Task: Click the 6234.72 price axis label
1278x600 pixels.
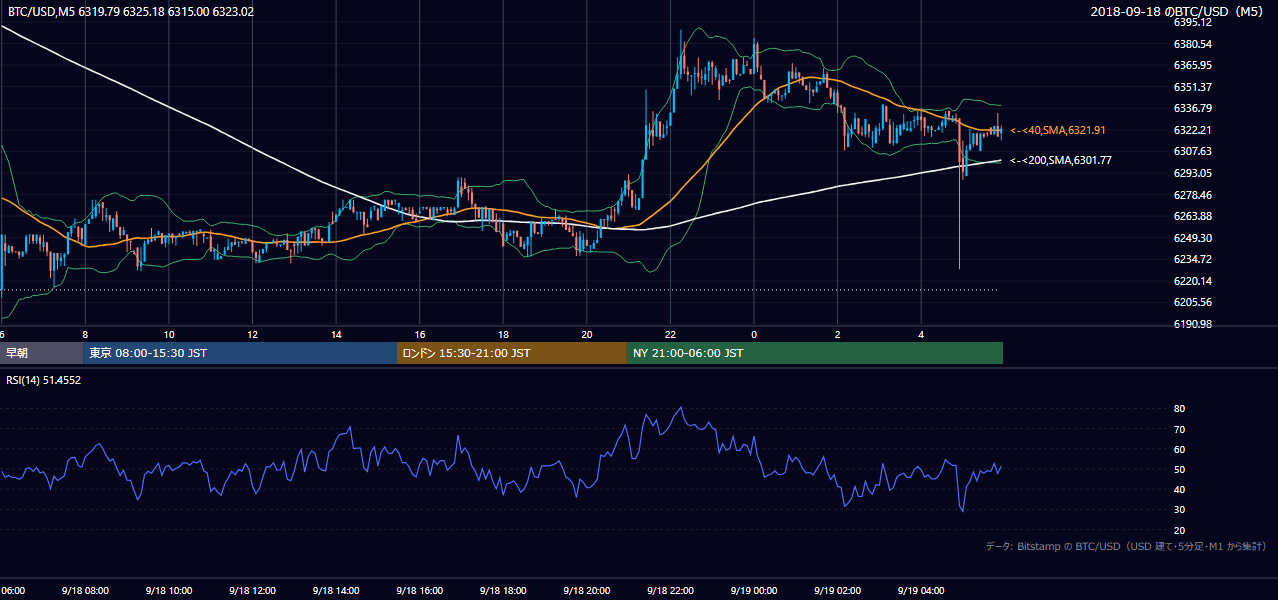Action: (x=1192, y=259)
